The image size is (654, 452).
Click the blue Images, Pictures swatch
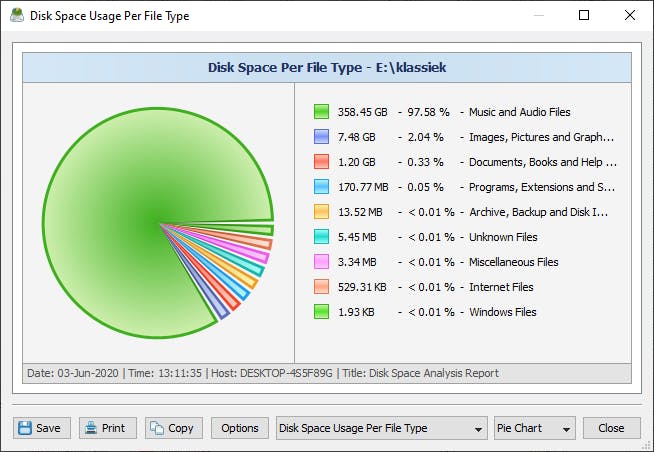(x=321, y=137)
